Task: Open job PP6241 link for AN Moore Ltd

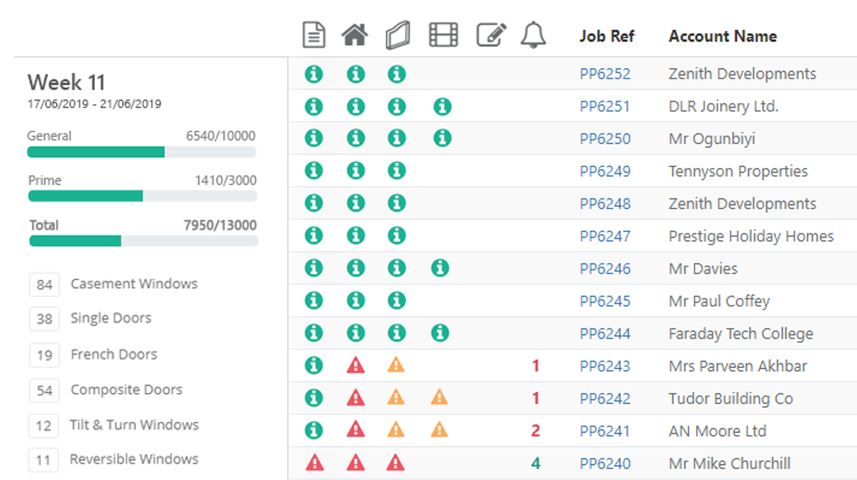Action: pos(605,431)
